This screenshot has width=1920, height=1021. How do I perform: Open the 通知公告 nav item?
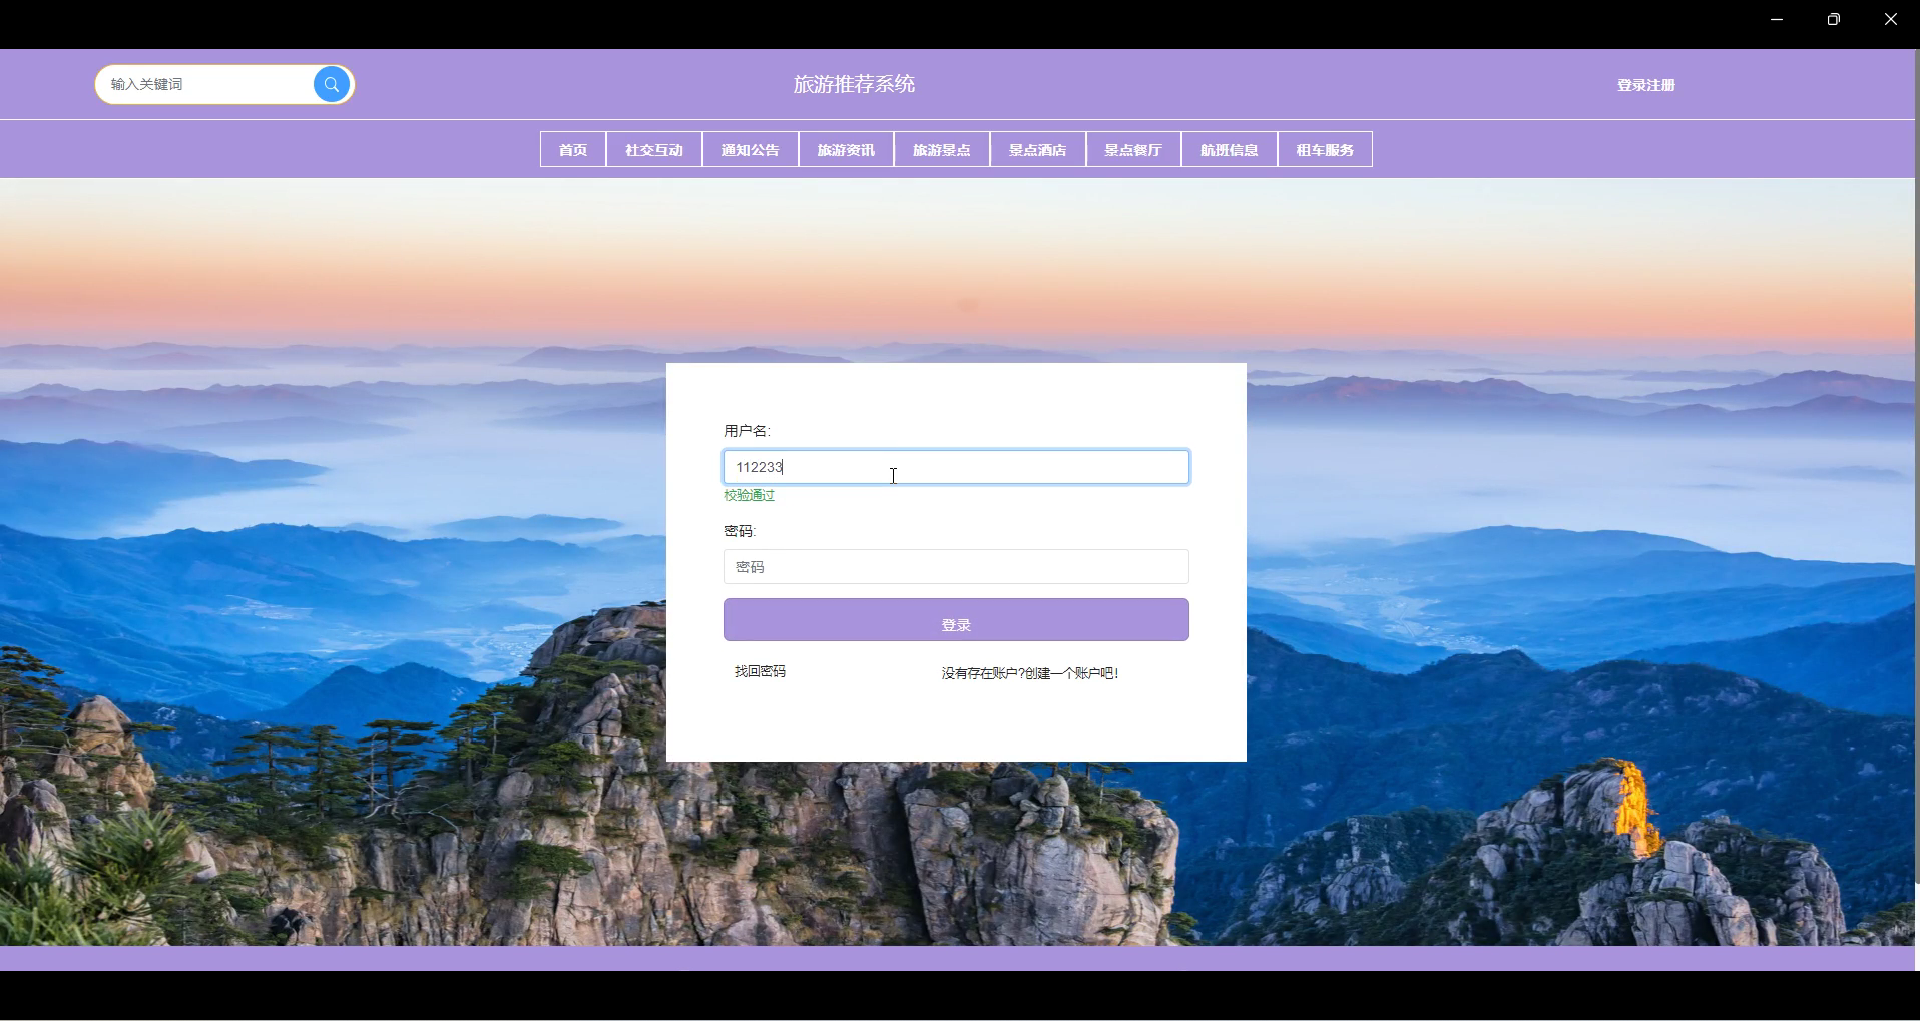750,150
